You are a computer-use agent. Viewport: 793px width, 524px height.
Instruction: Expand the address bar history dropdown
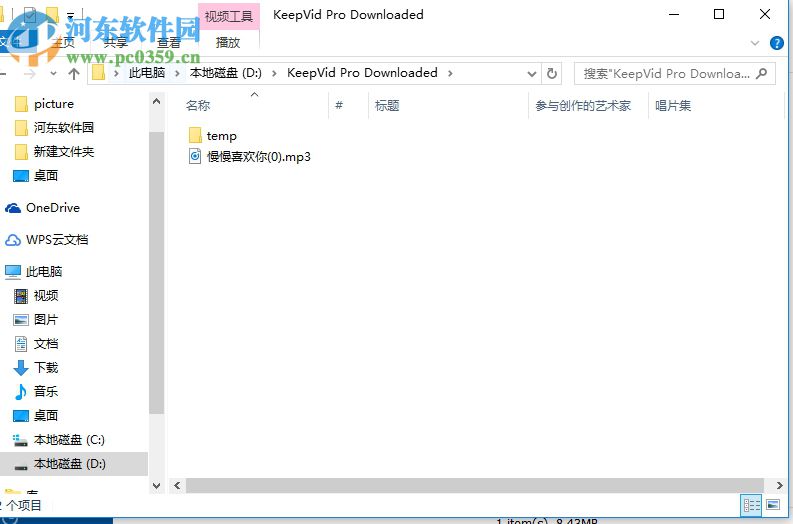(x=532, y=74)
